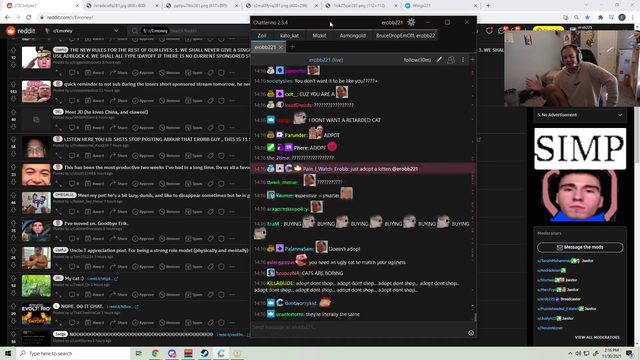Click the Chatterino chat scrollbar
Viewport: 640px width, 360px height.
click(475, 317)
